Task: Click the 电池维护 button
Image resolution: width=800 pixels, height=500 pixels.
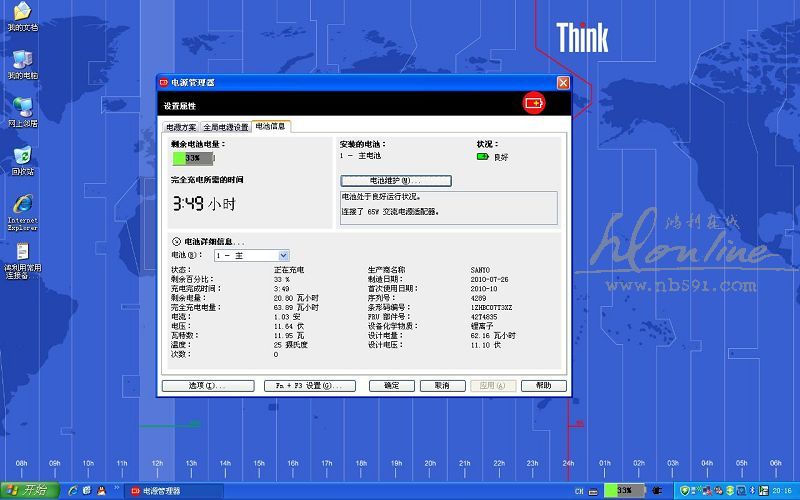Action: [396, 180]
